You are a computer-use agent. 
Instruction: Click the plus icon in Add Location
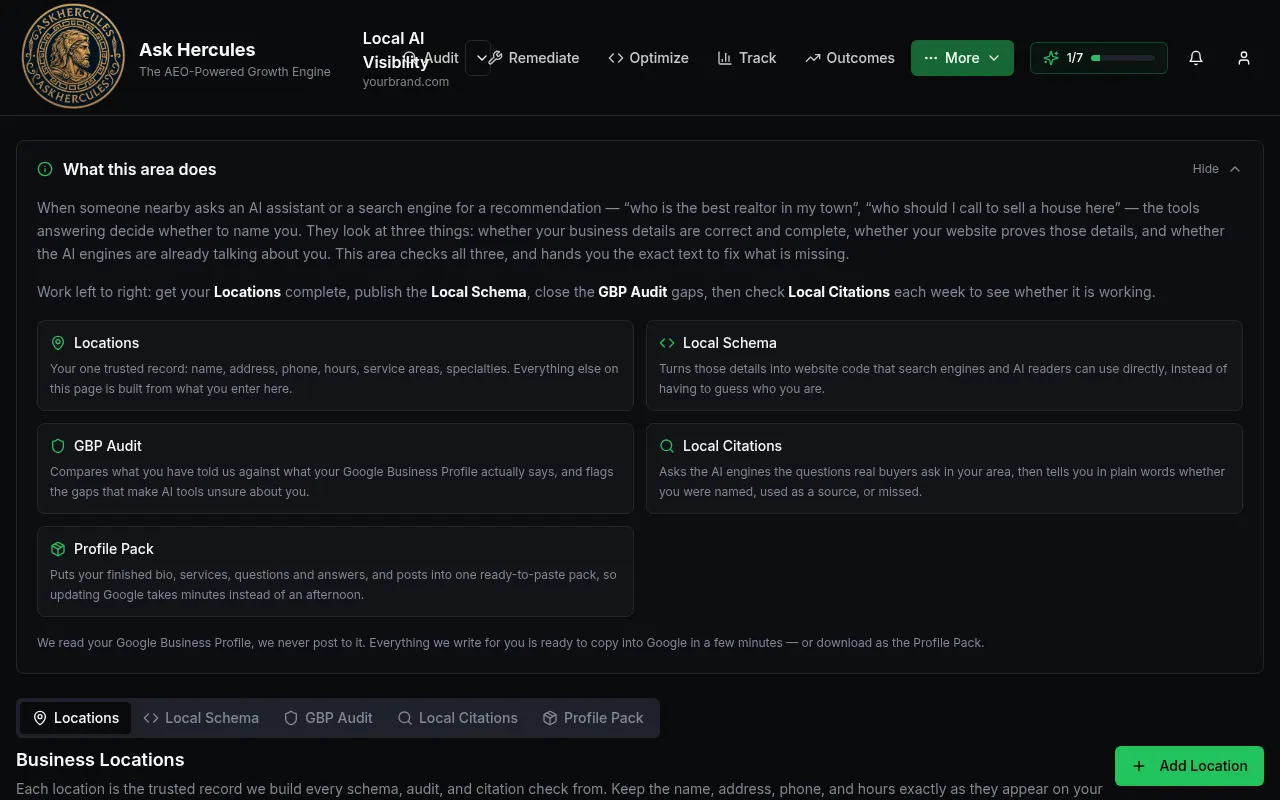(x=1139, y=766)
